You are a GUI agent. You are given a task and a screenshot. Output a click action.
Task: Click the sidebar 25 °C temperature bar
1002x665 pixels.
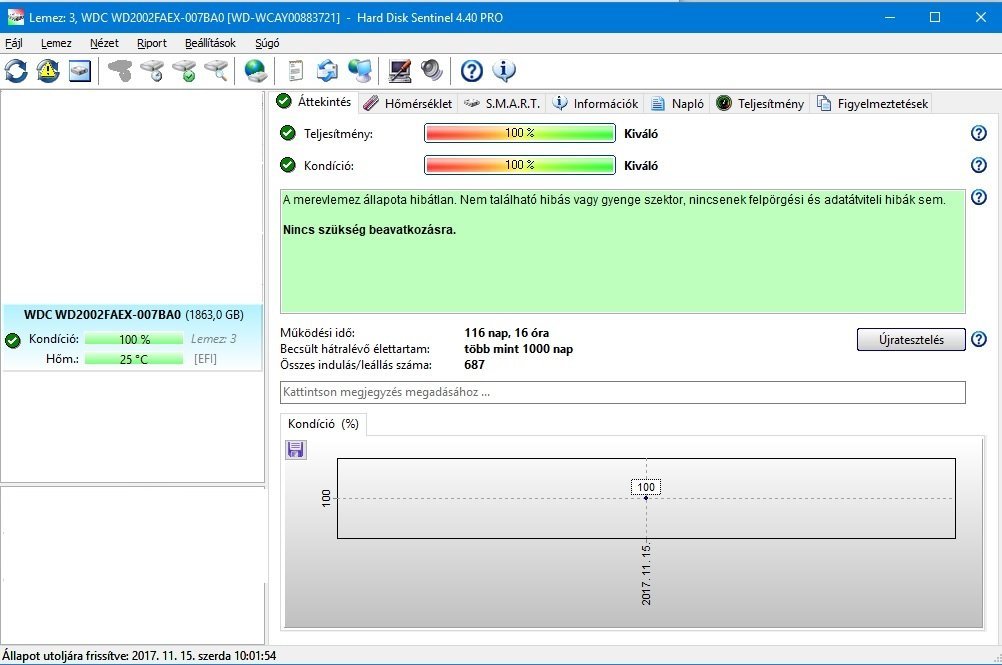point(134,359)
